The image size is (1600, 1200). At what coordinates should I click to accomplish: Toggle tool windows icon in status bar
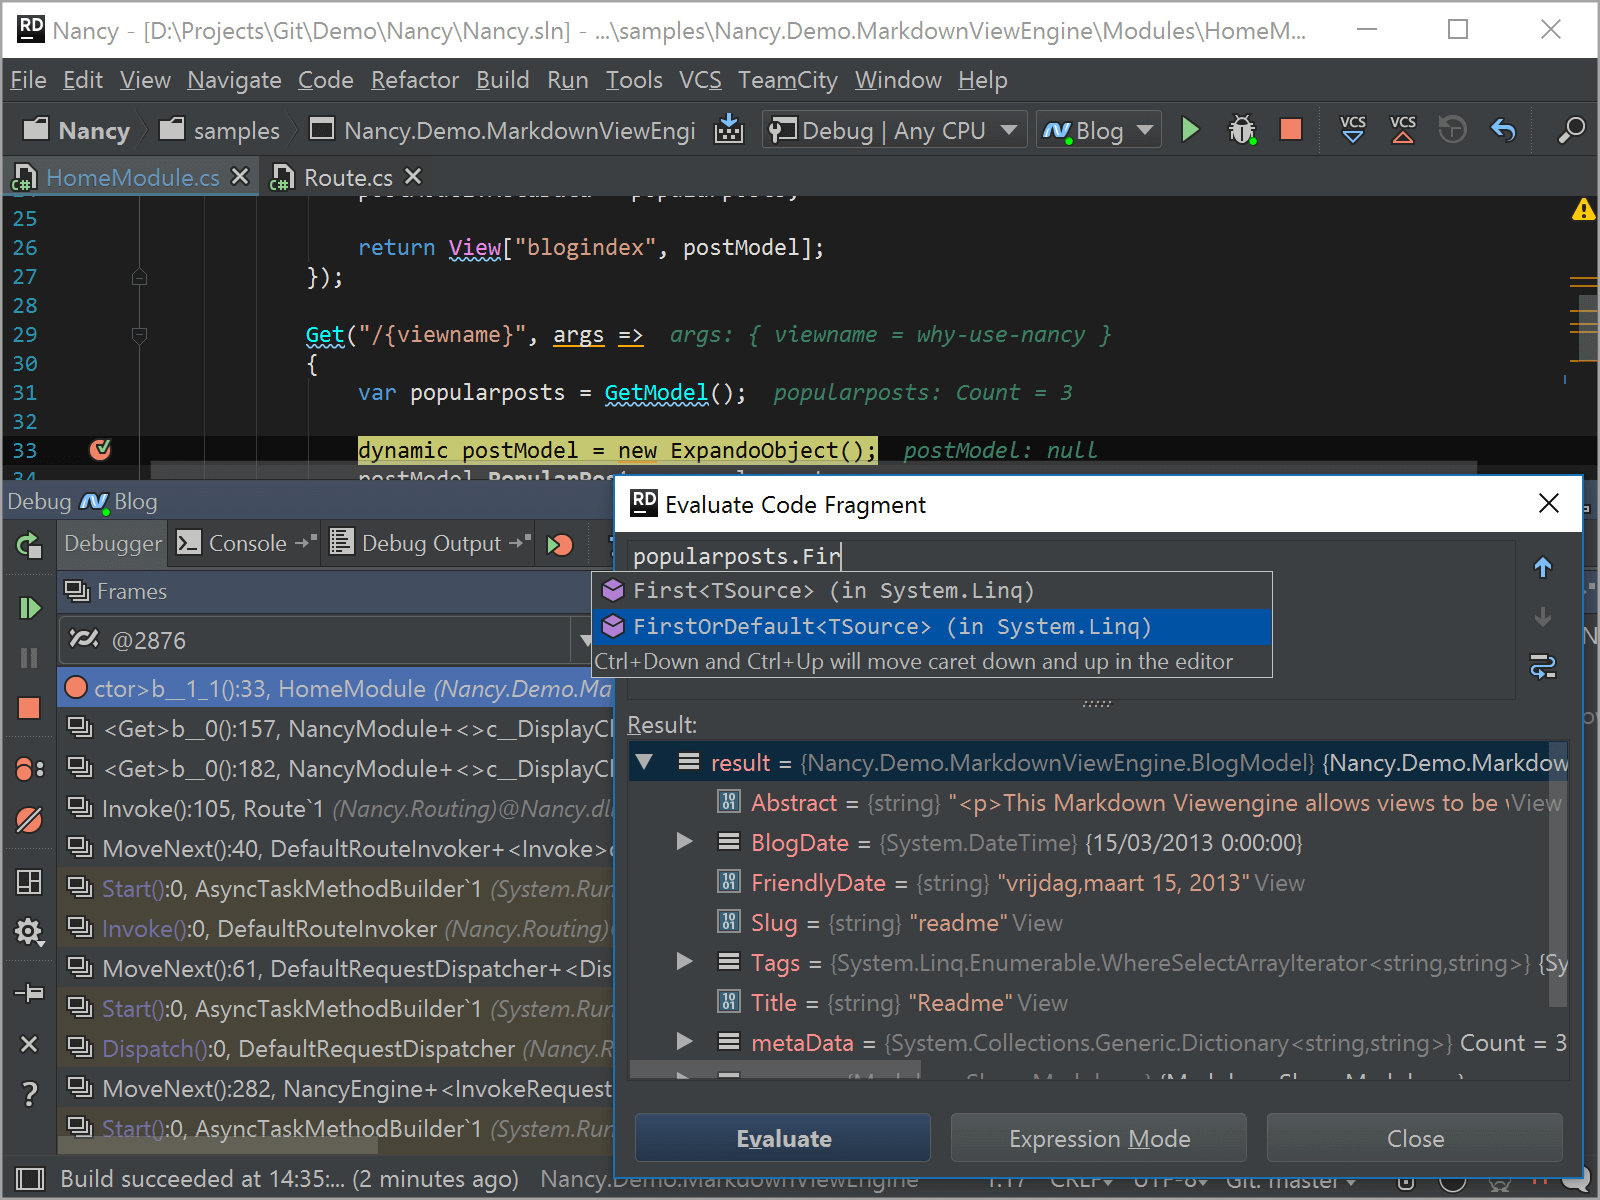30,1180
